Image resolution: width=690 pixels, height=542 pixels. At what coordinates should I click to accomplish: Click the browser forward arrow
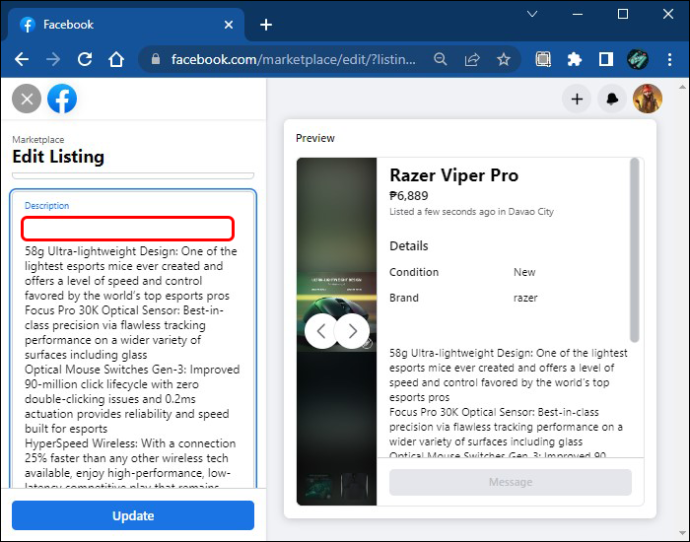point(53,59)
